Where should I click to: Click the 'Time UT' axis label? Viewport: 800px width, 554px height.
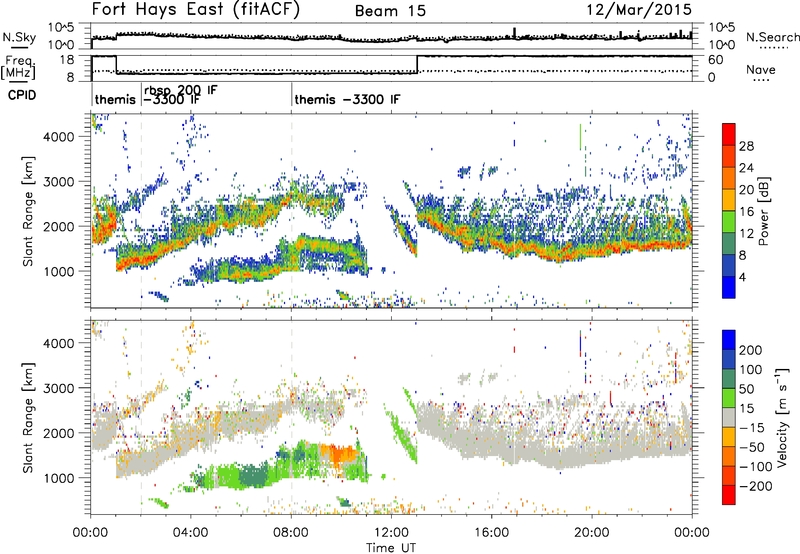click(x=391, y=548)
